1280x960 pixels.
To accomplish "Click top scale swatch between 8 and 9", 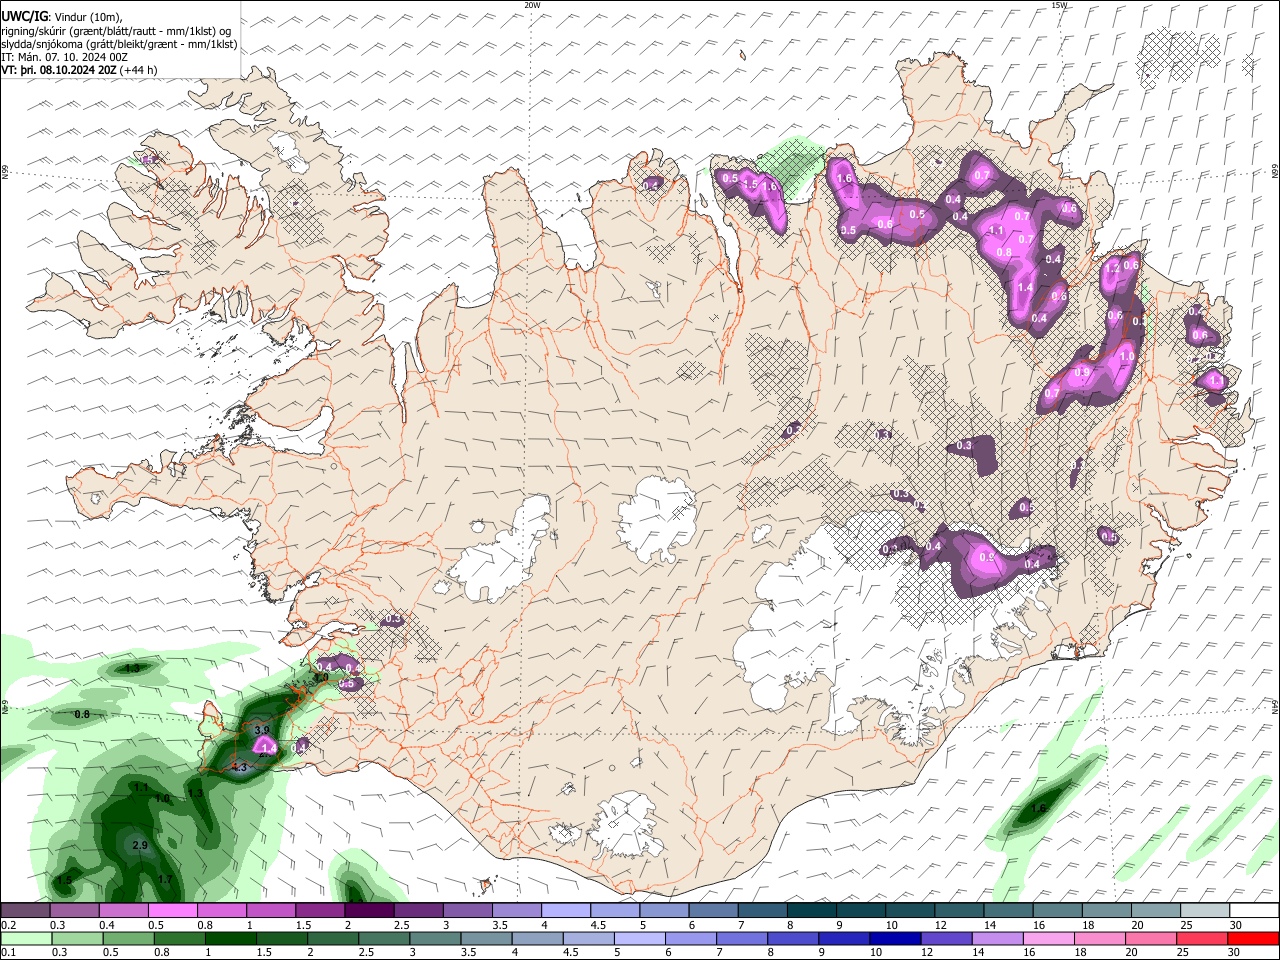I will [x=812, y=911].
